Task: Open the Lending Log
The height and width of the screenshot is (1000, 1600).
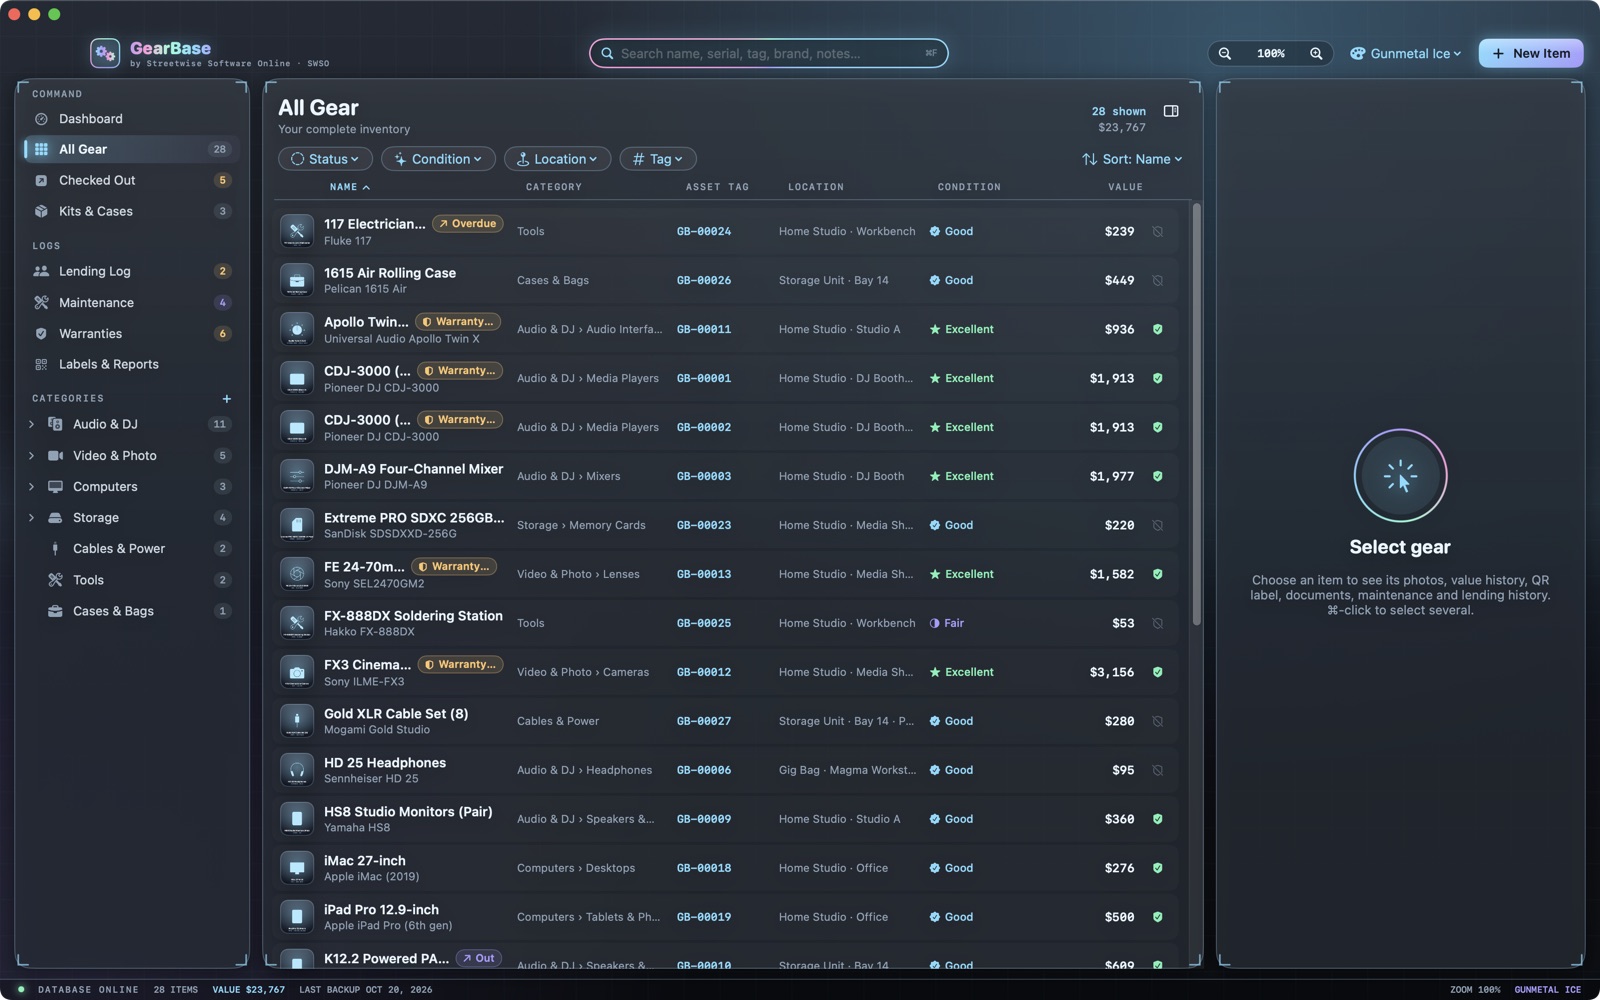Action: point(131,272)
